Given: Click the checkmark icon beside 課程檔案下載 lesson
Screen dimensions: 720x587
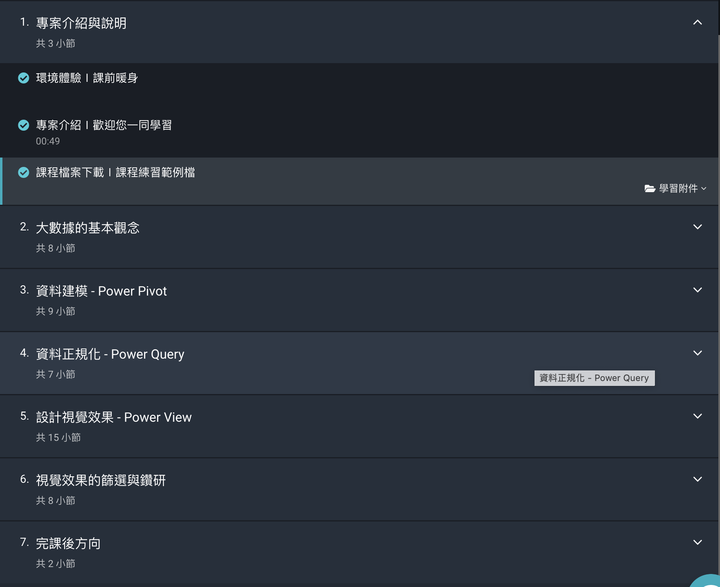Looking at the screenshot, I should tap(23, 172).
